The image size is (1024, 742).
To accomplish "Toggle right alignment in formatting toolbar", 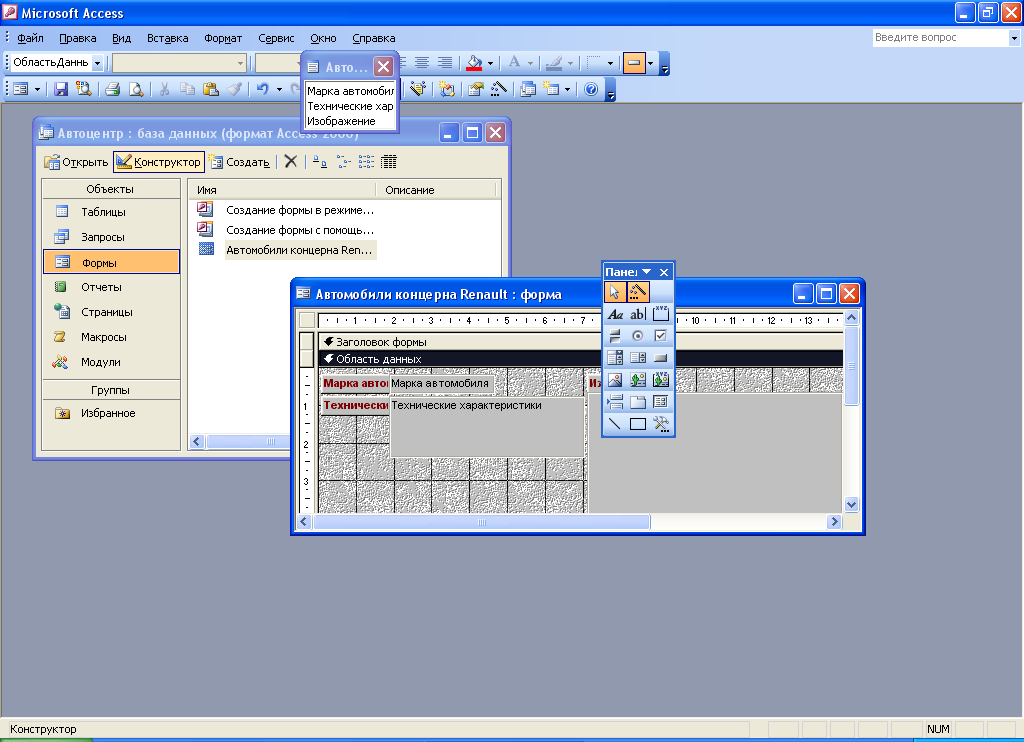I will coord(445,63).
